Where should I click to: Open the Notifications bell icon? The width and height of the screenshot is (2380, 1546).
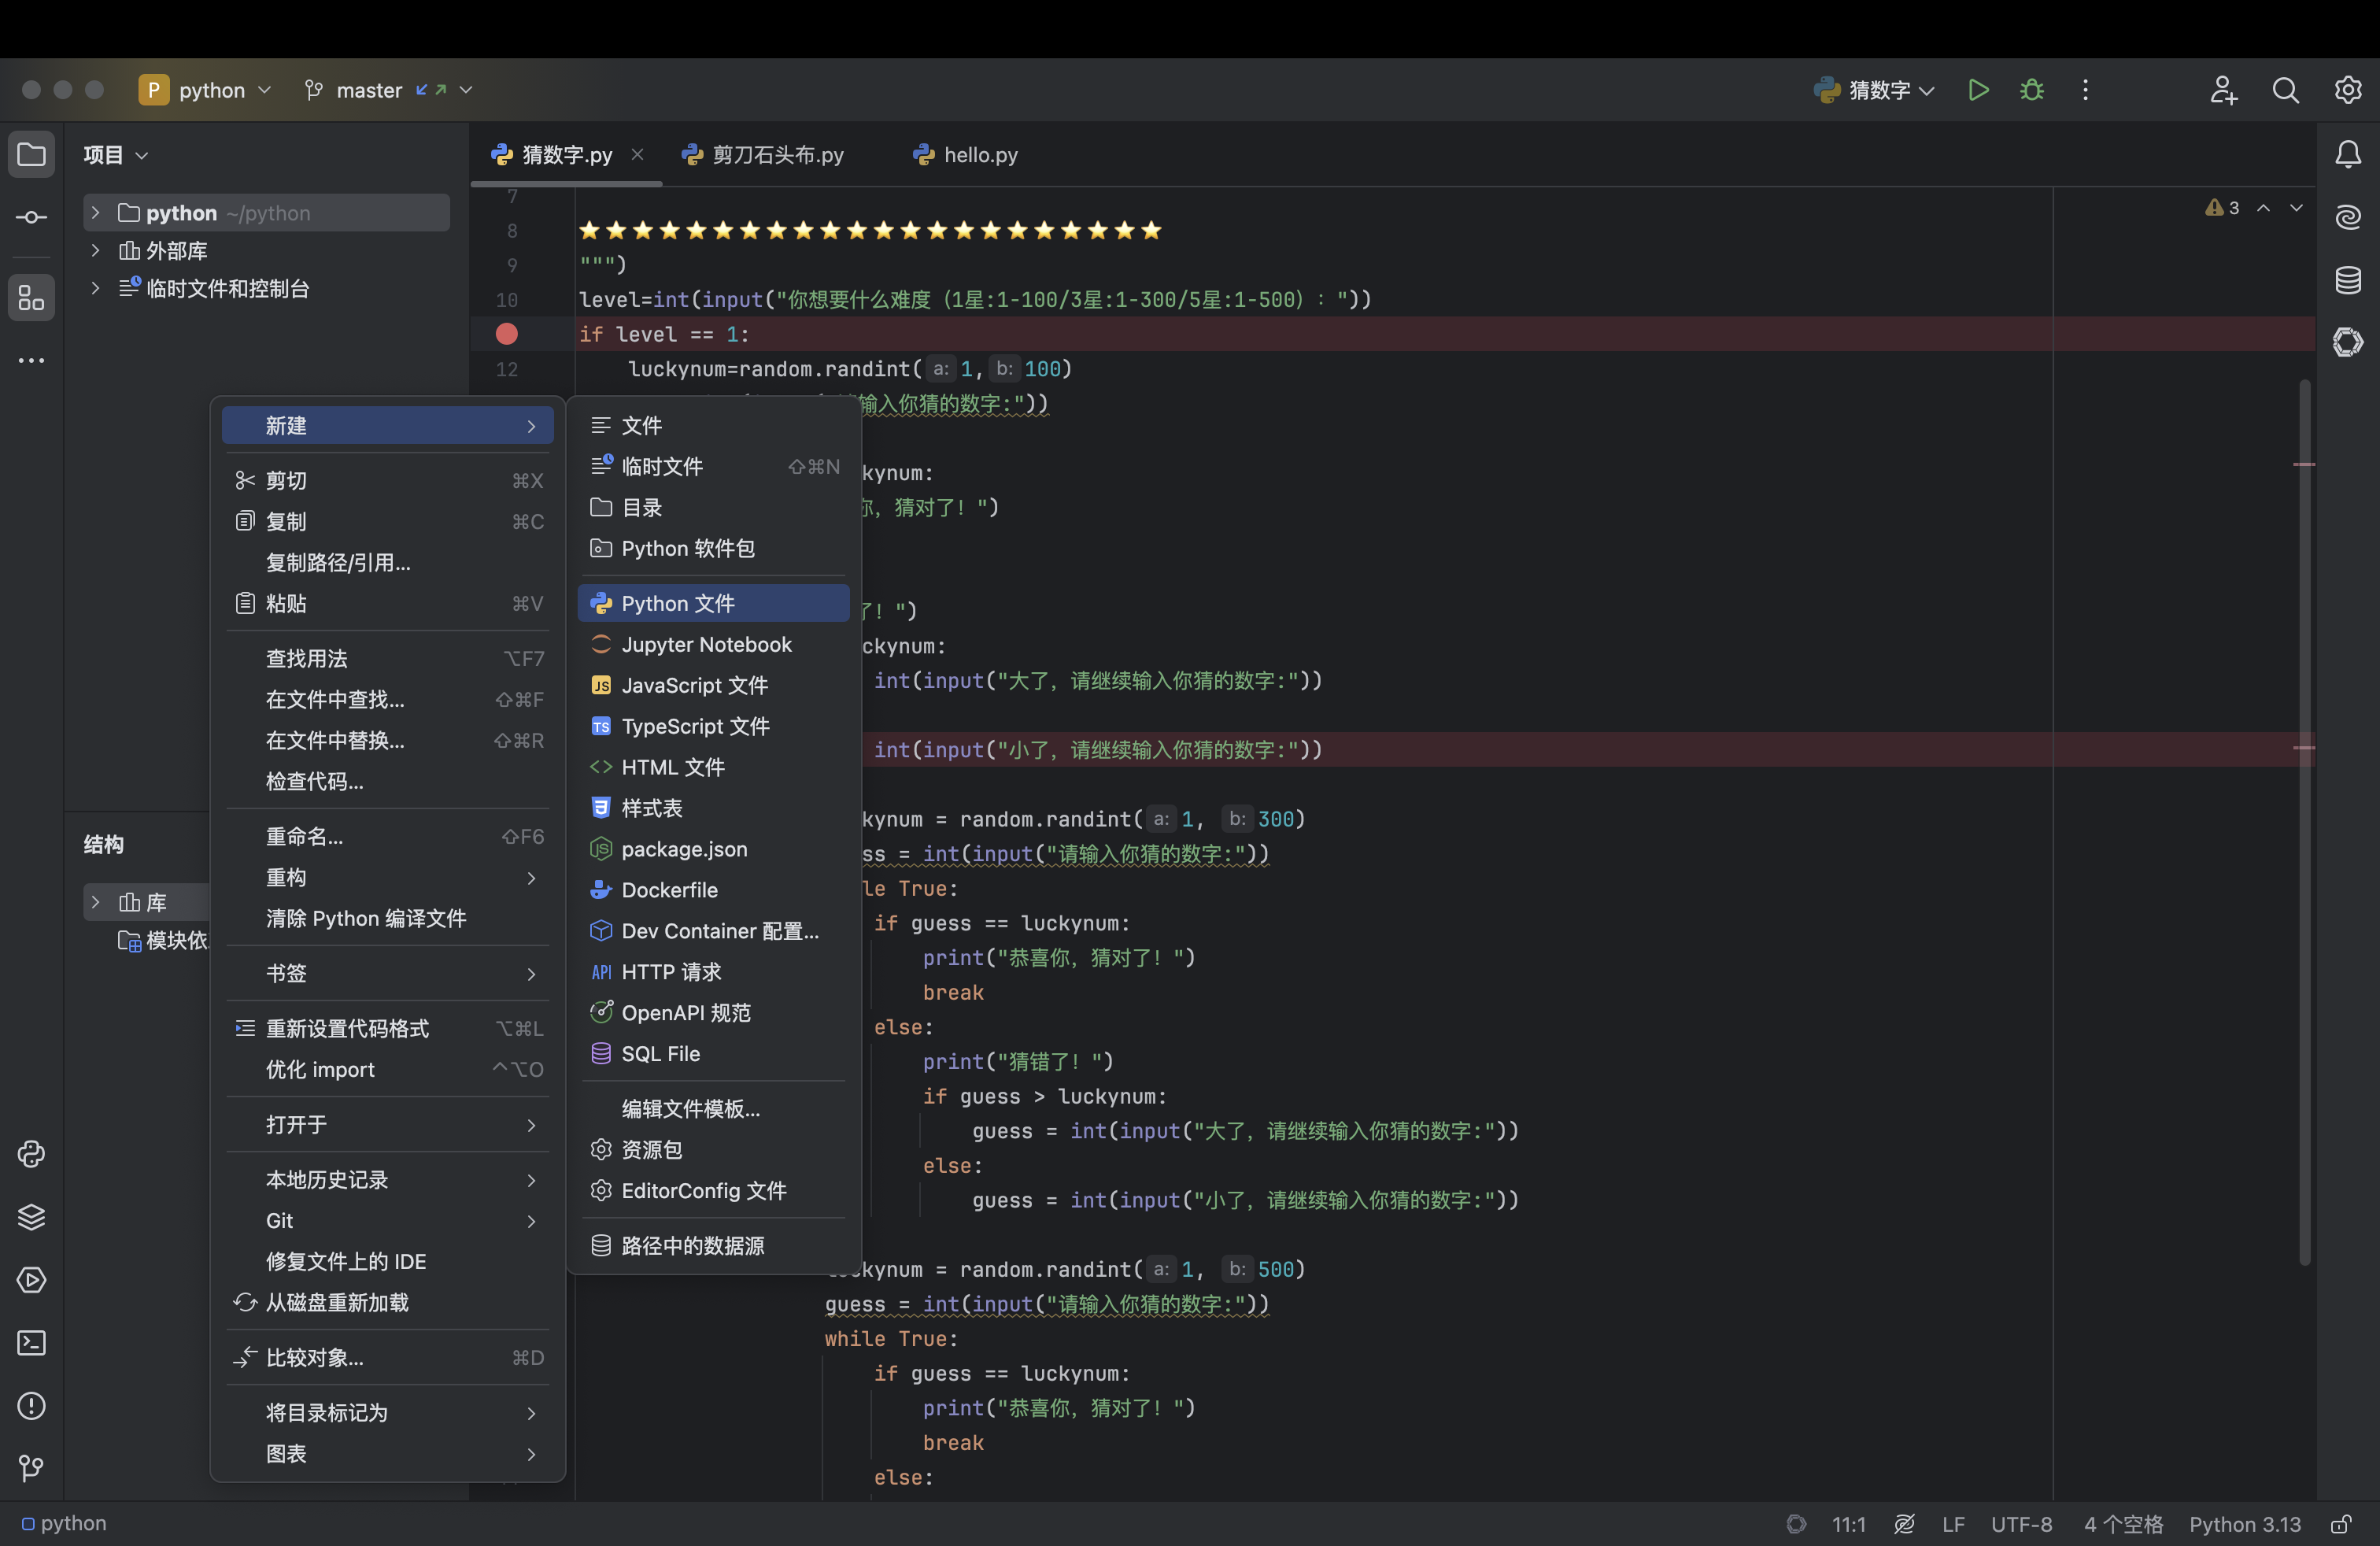pos(2347,154)
